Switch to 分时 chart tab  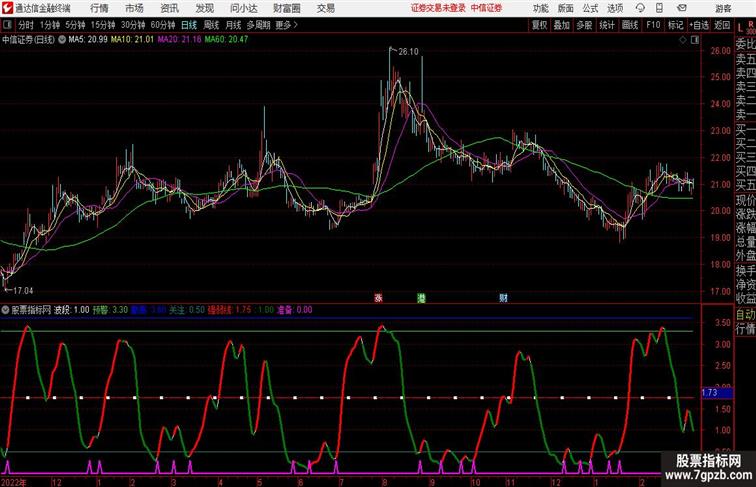[x=26, y=25]
